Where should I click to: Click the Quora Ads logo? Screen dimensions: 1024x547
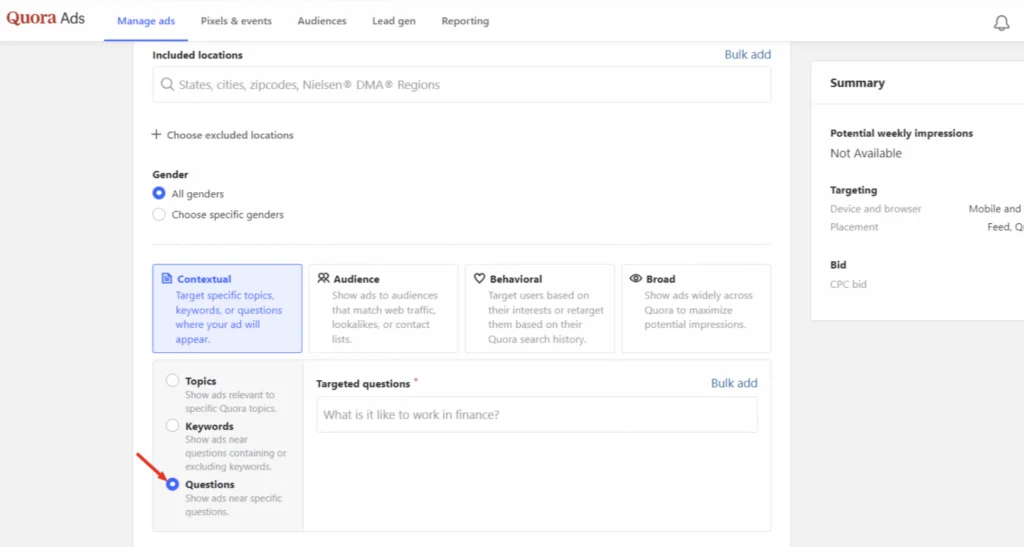coord(45,19)
